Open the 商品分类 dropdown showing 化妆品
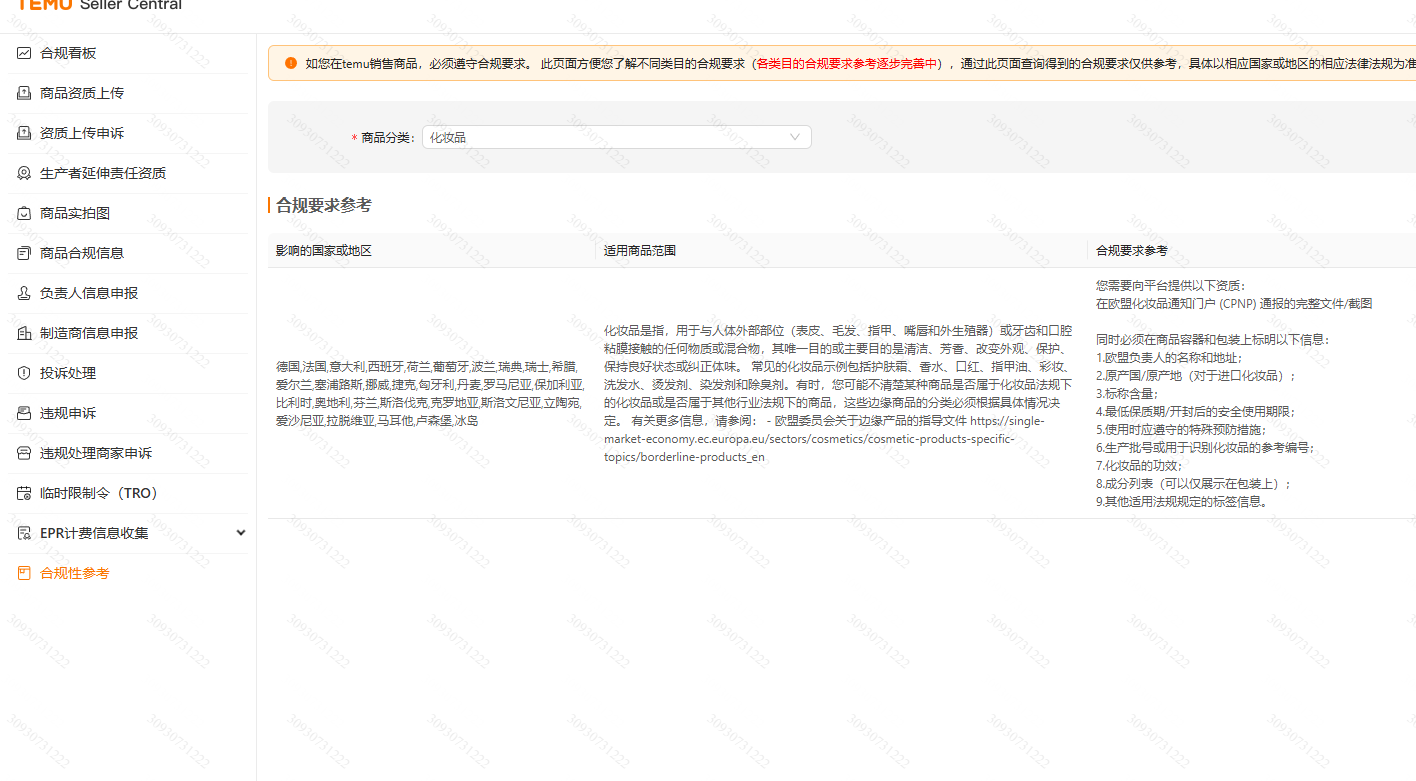The height and width of the screenshot is (781, 1416). coord(616,137)
